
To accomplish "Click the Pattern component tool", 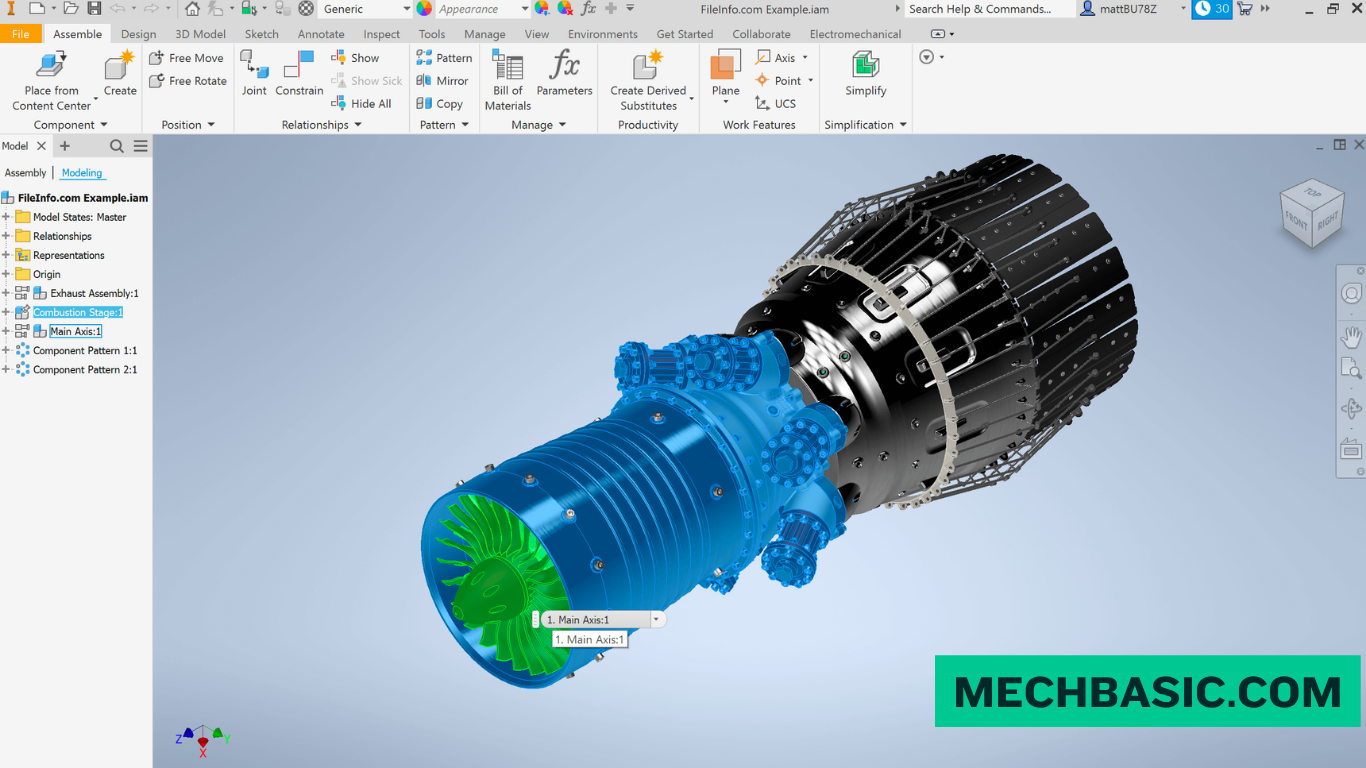I will (444, 58).
